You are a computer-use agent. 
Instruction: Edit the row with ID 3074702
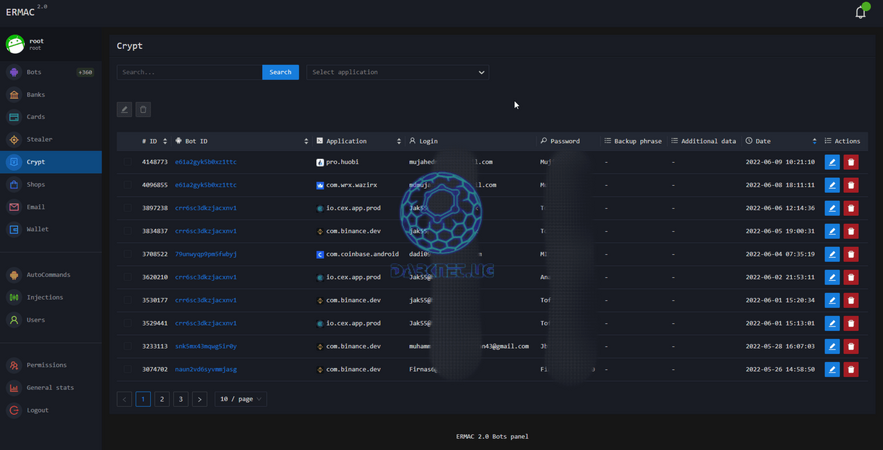point(832,370)
